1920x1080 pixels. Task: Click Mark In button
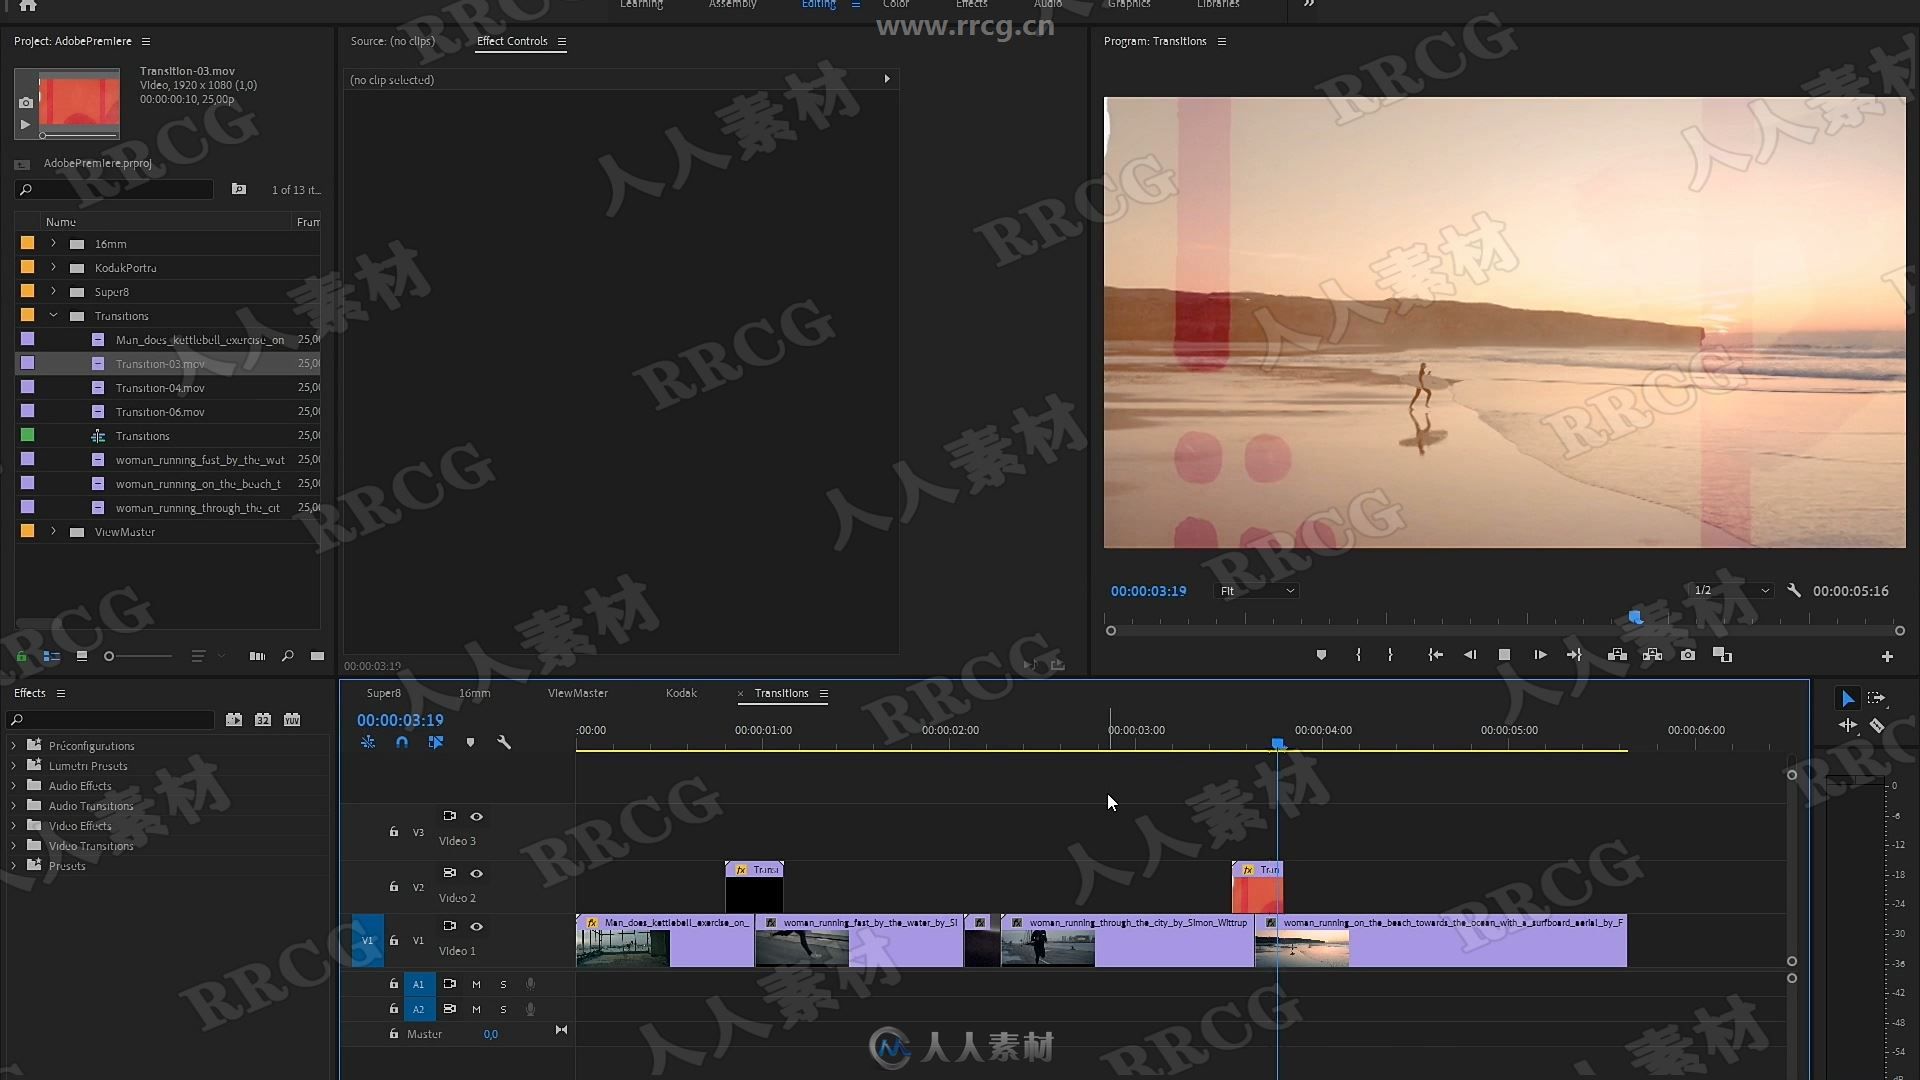coord(1358,655)
